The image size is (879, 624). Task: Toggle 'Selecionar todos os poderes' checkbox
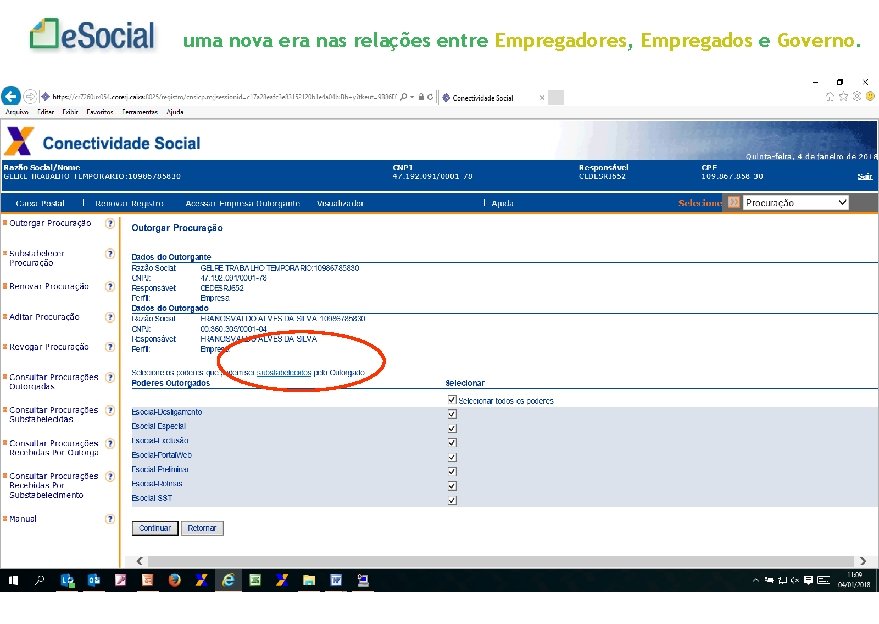point(452,400)
